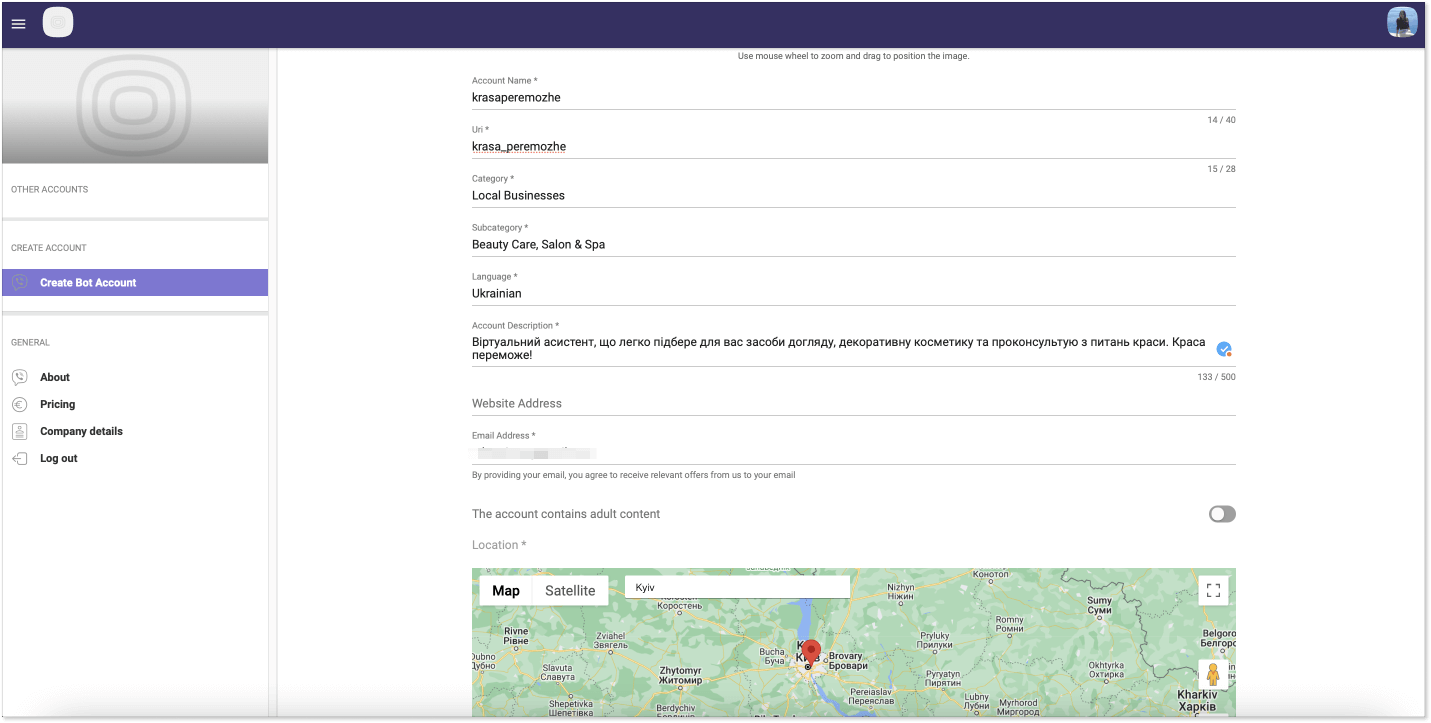Click the Viber logo in header
The image size is (1431, 723).
58,22
